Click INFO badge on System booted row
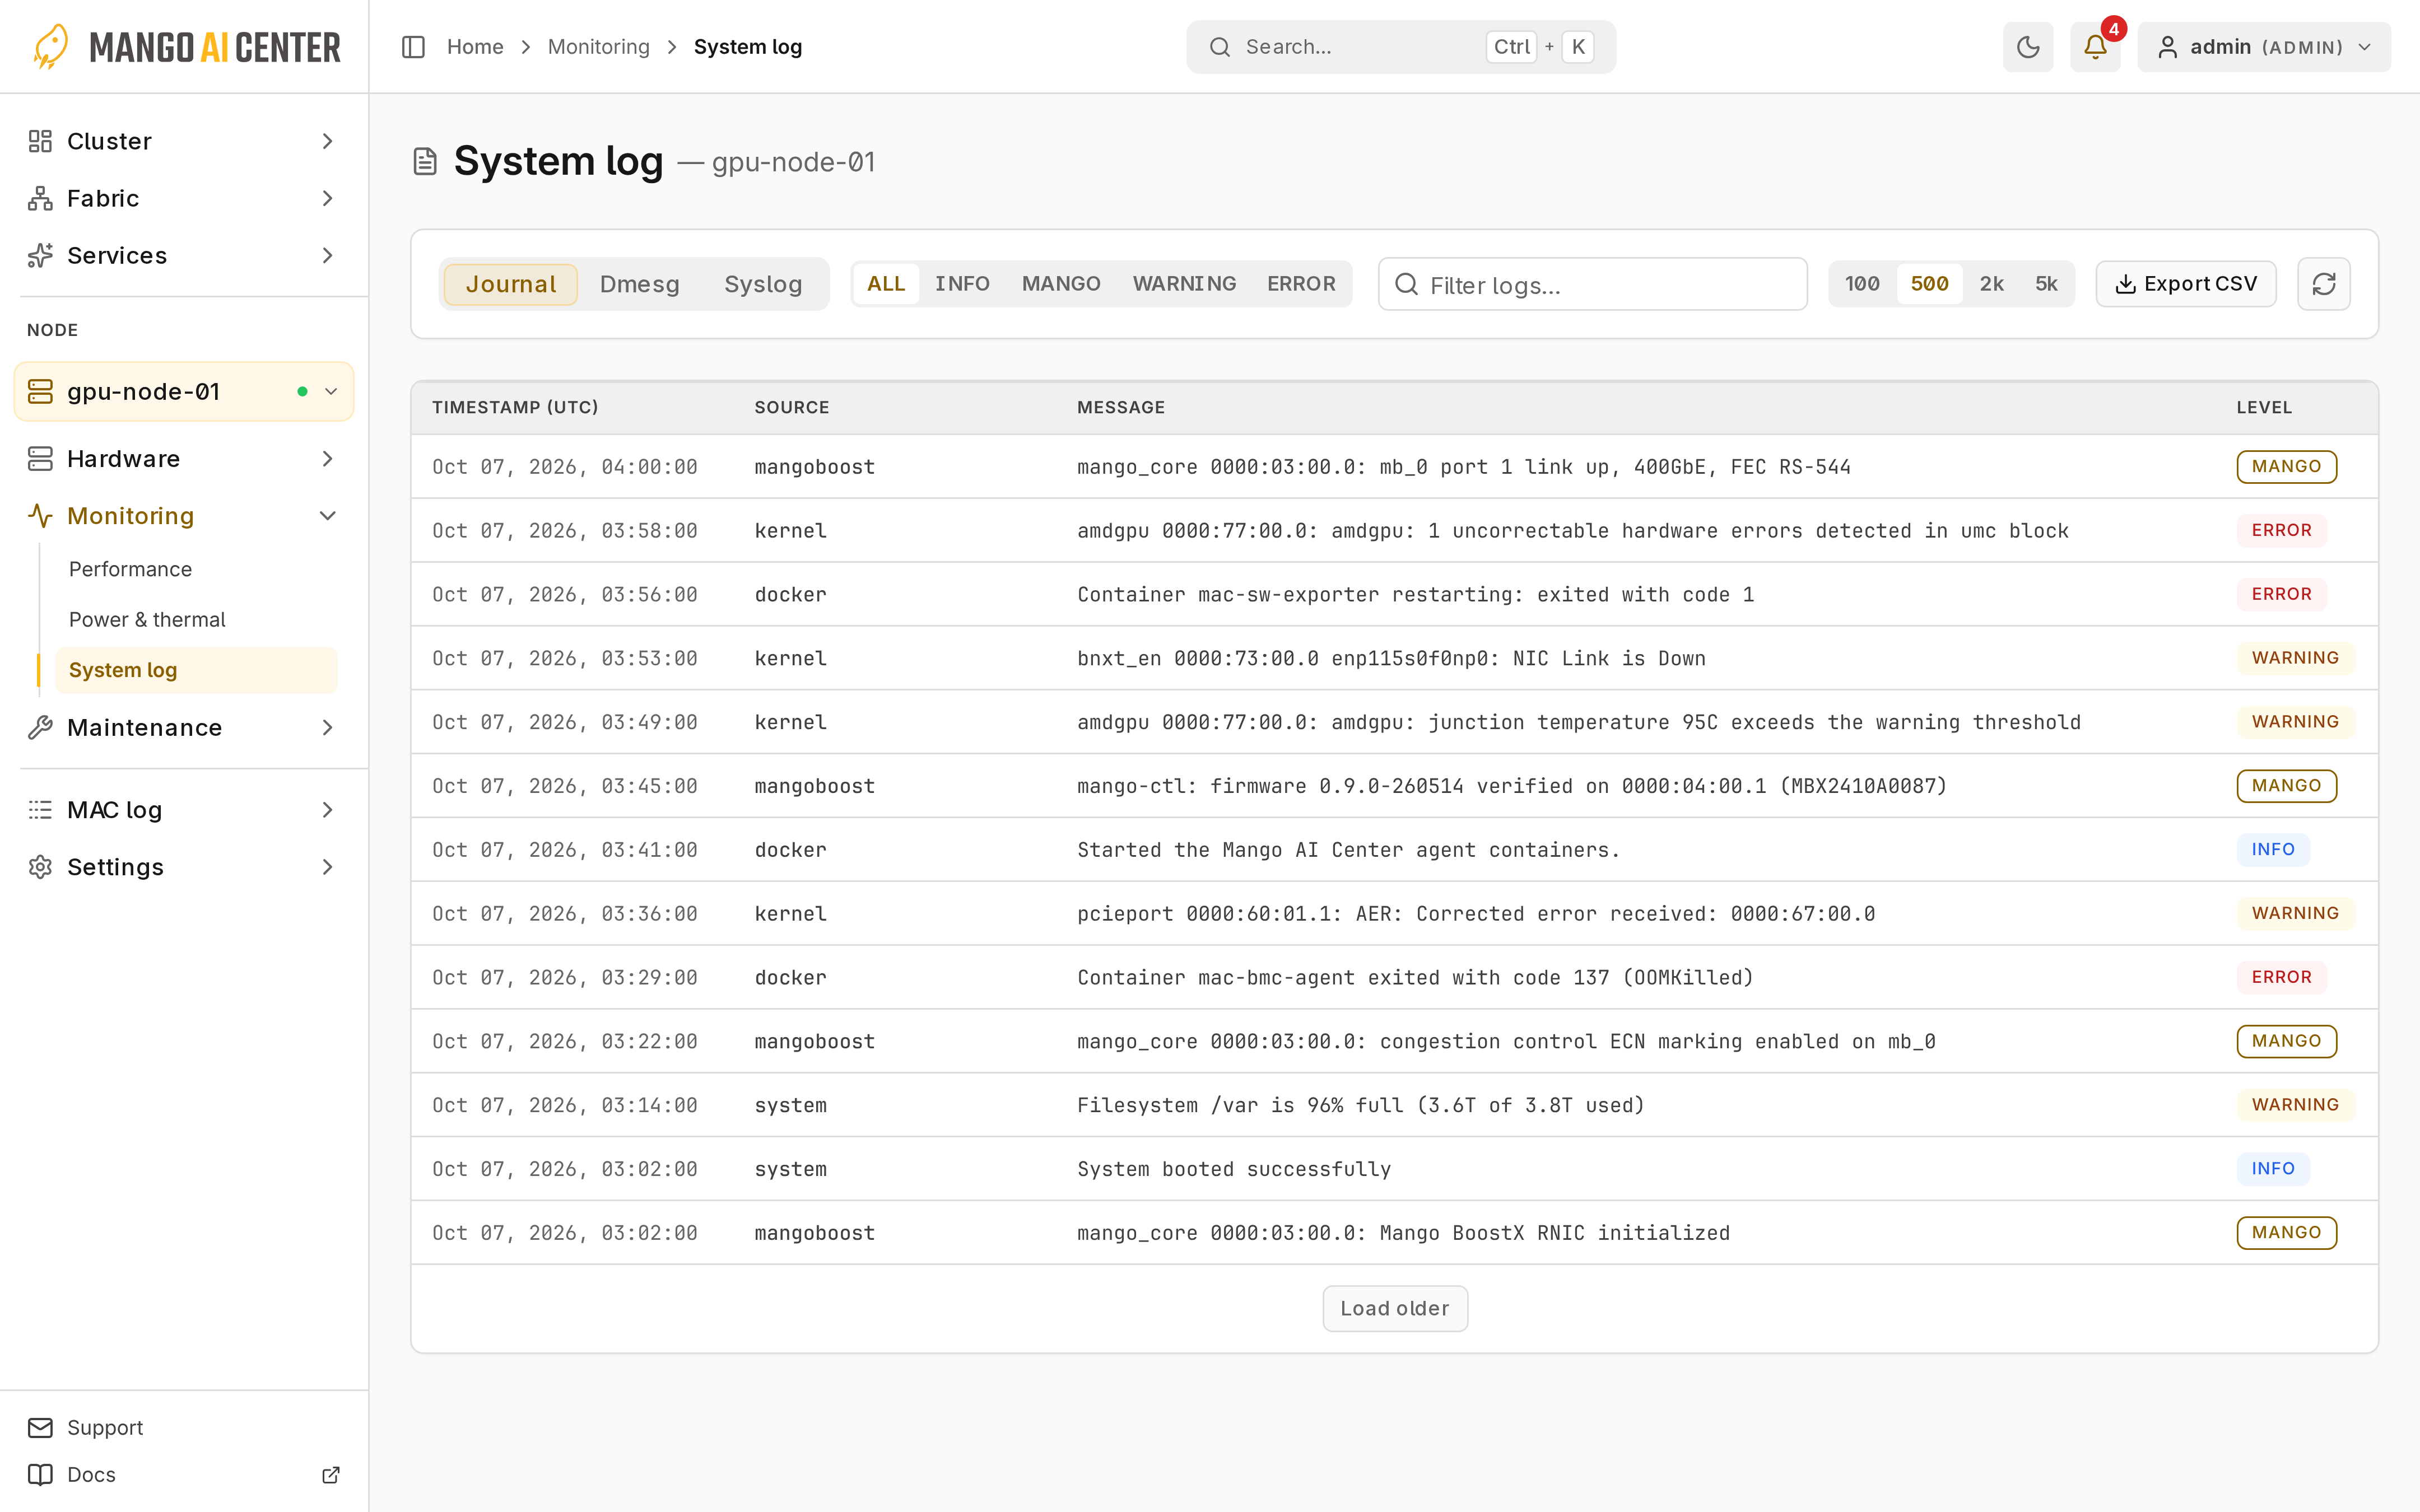Image resolution: width=2420 pixels, height=1512 pixels. coord(2273,1168)
